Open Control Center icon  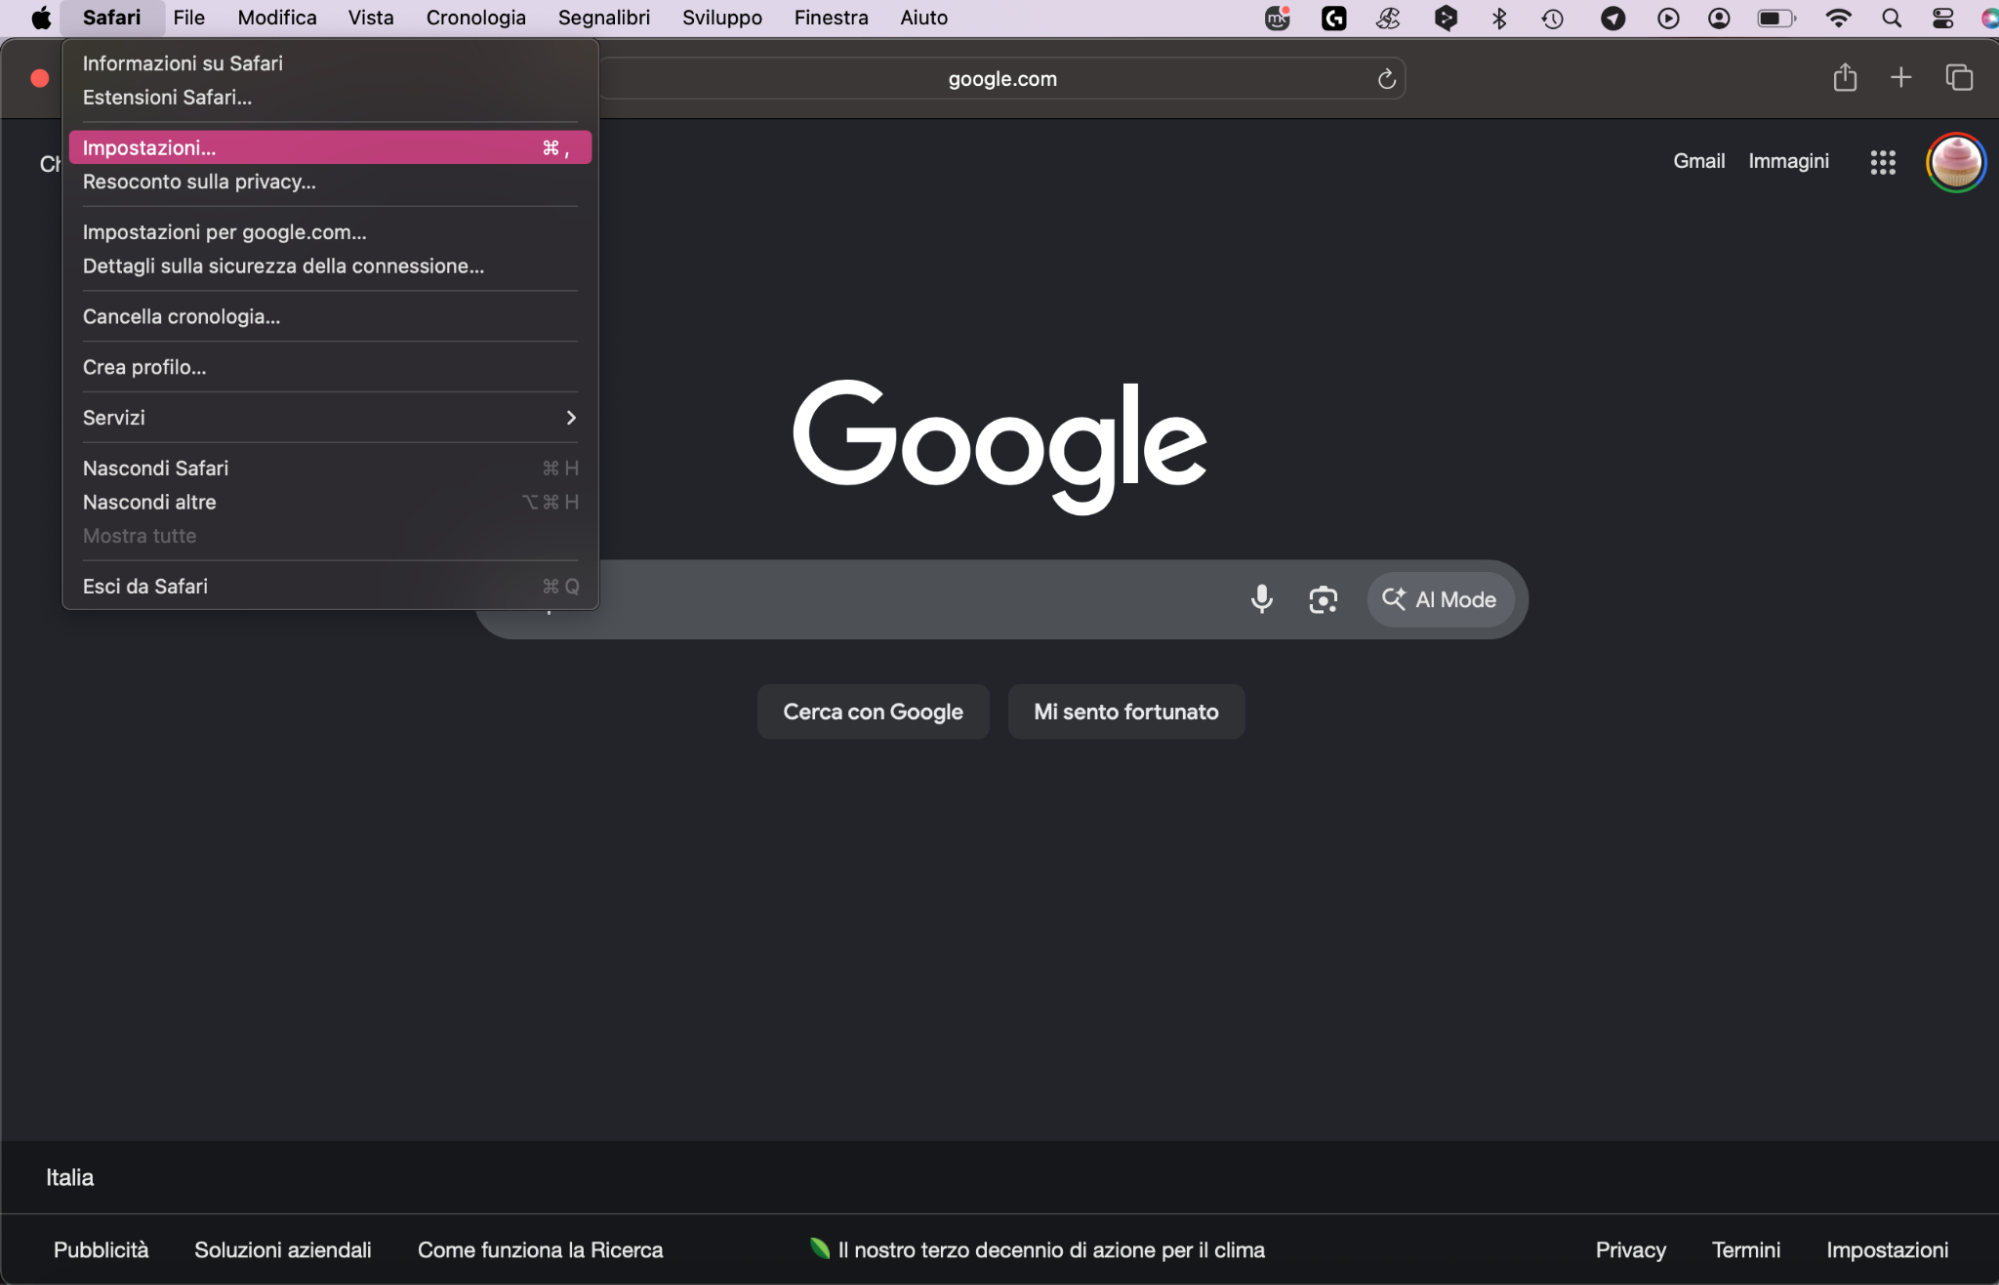1943,18
